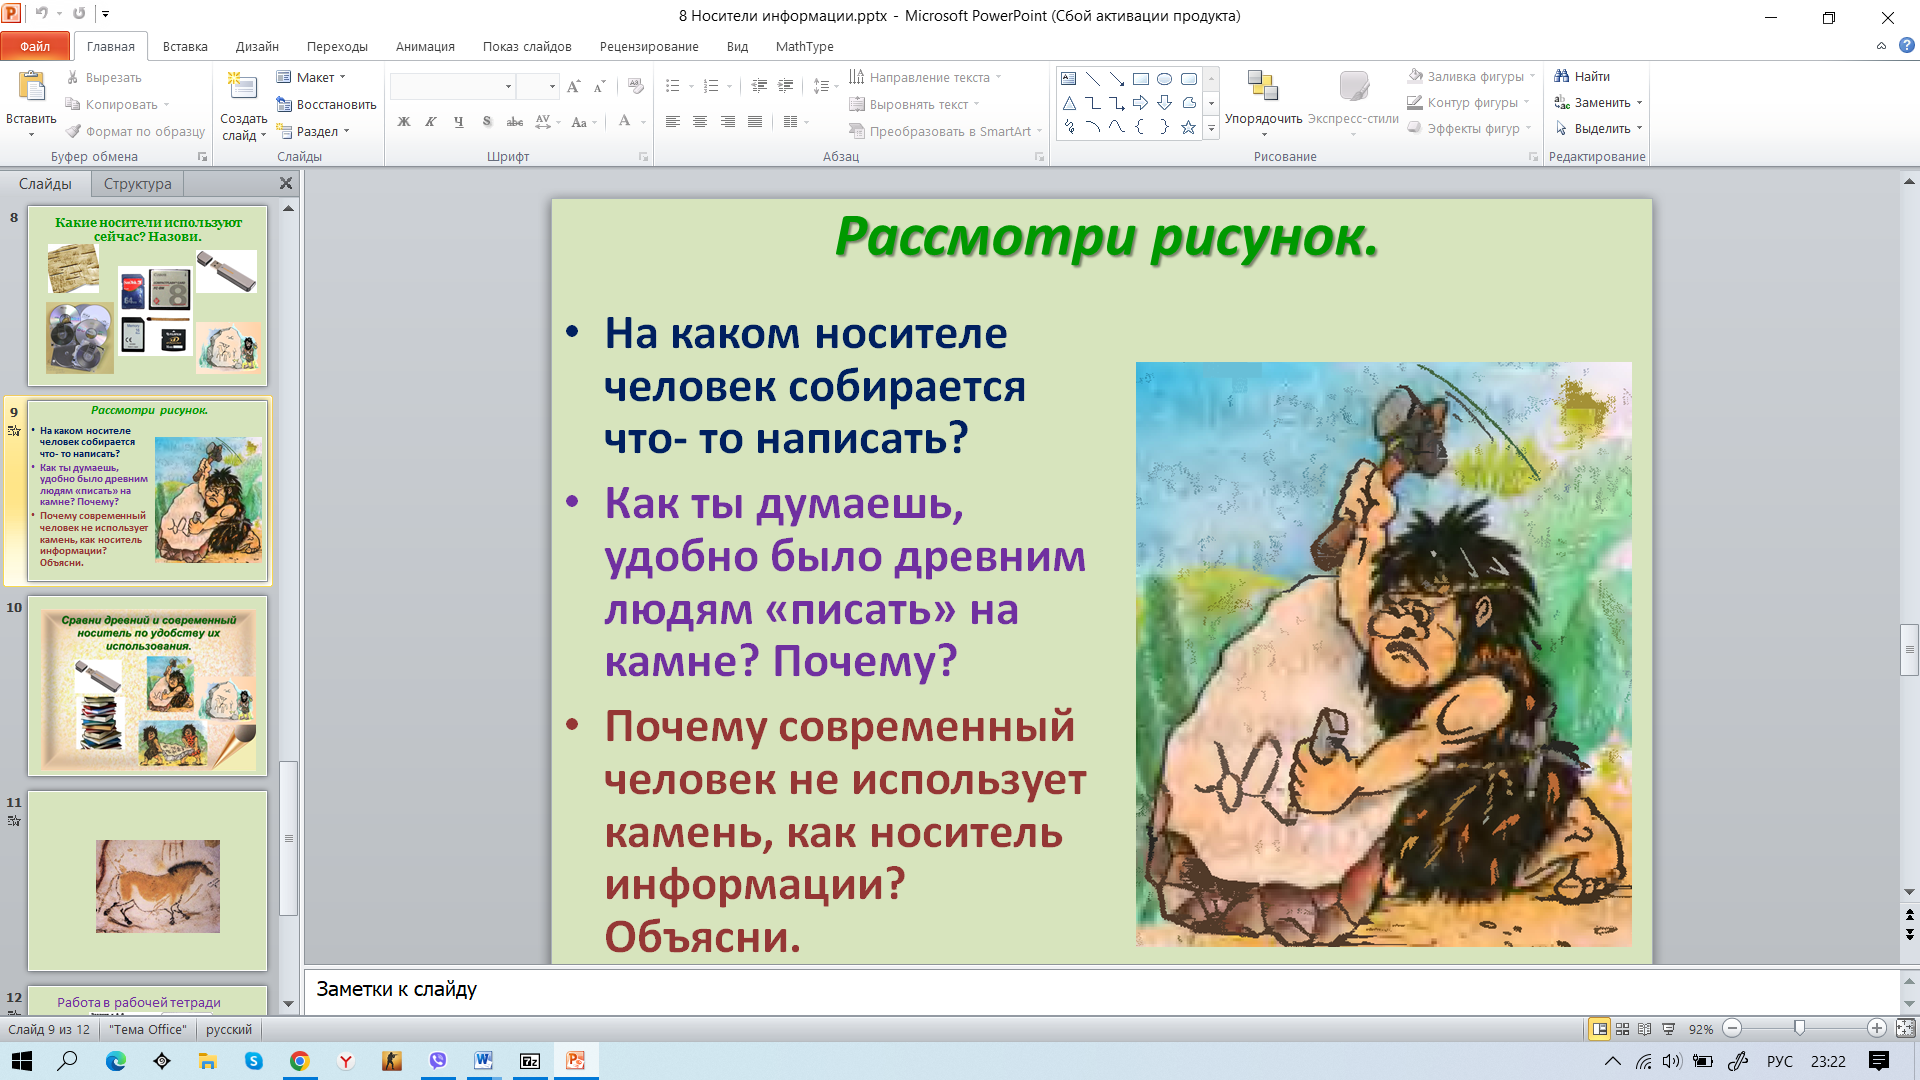1920x1080 pixels.
Task: Click the strikethrough abc icon
Action: click(x=514, y=122)
